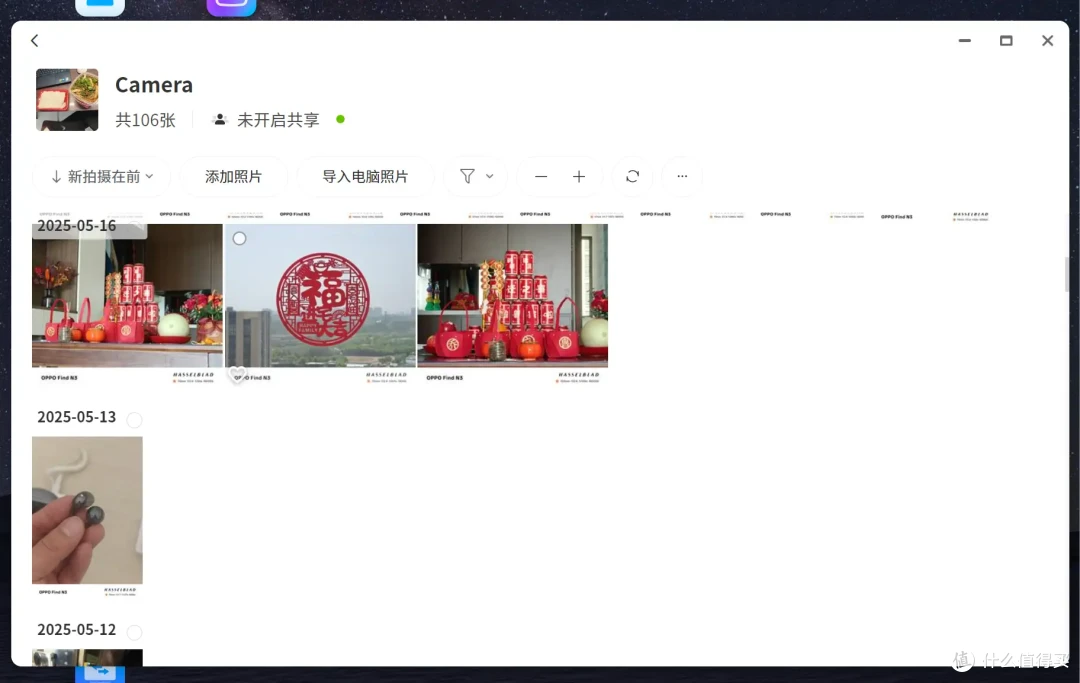Click the 2025-05-12 date label
Image resolution: width=1080 pixels, height=683 pixels.
[x=76, y=630]
